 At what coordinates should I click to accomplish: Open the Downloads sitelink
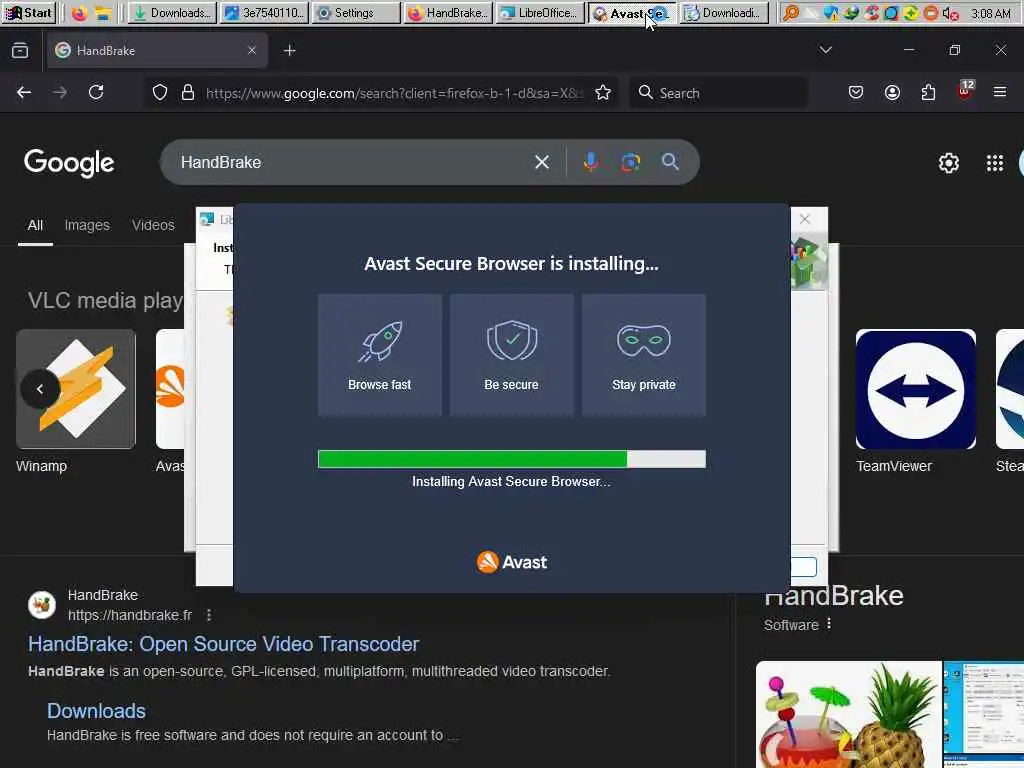point(96,711)
